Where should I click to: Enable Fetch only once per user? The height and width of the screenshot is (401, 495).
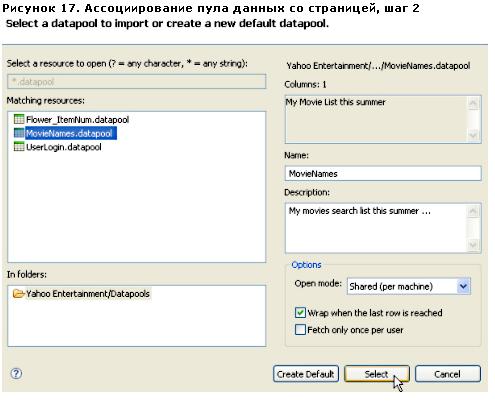(300, 330)
